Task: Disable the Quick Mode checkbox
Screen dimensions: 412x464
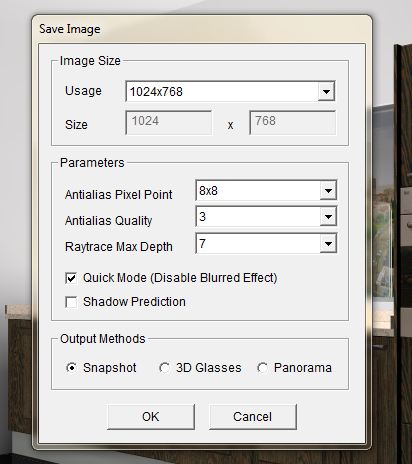Action: pos(71,278)
